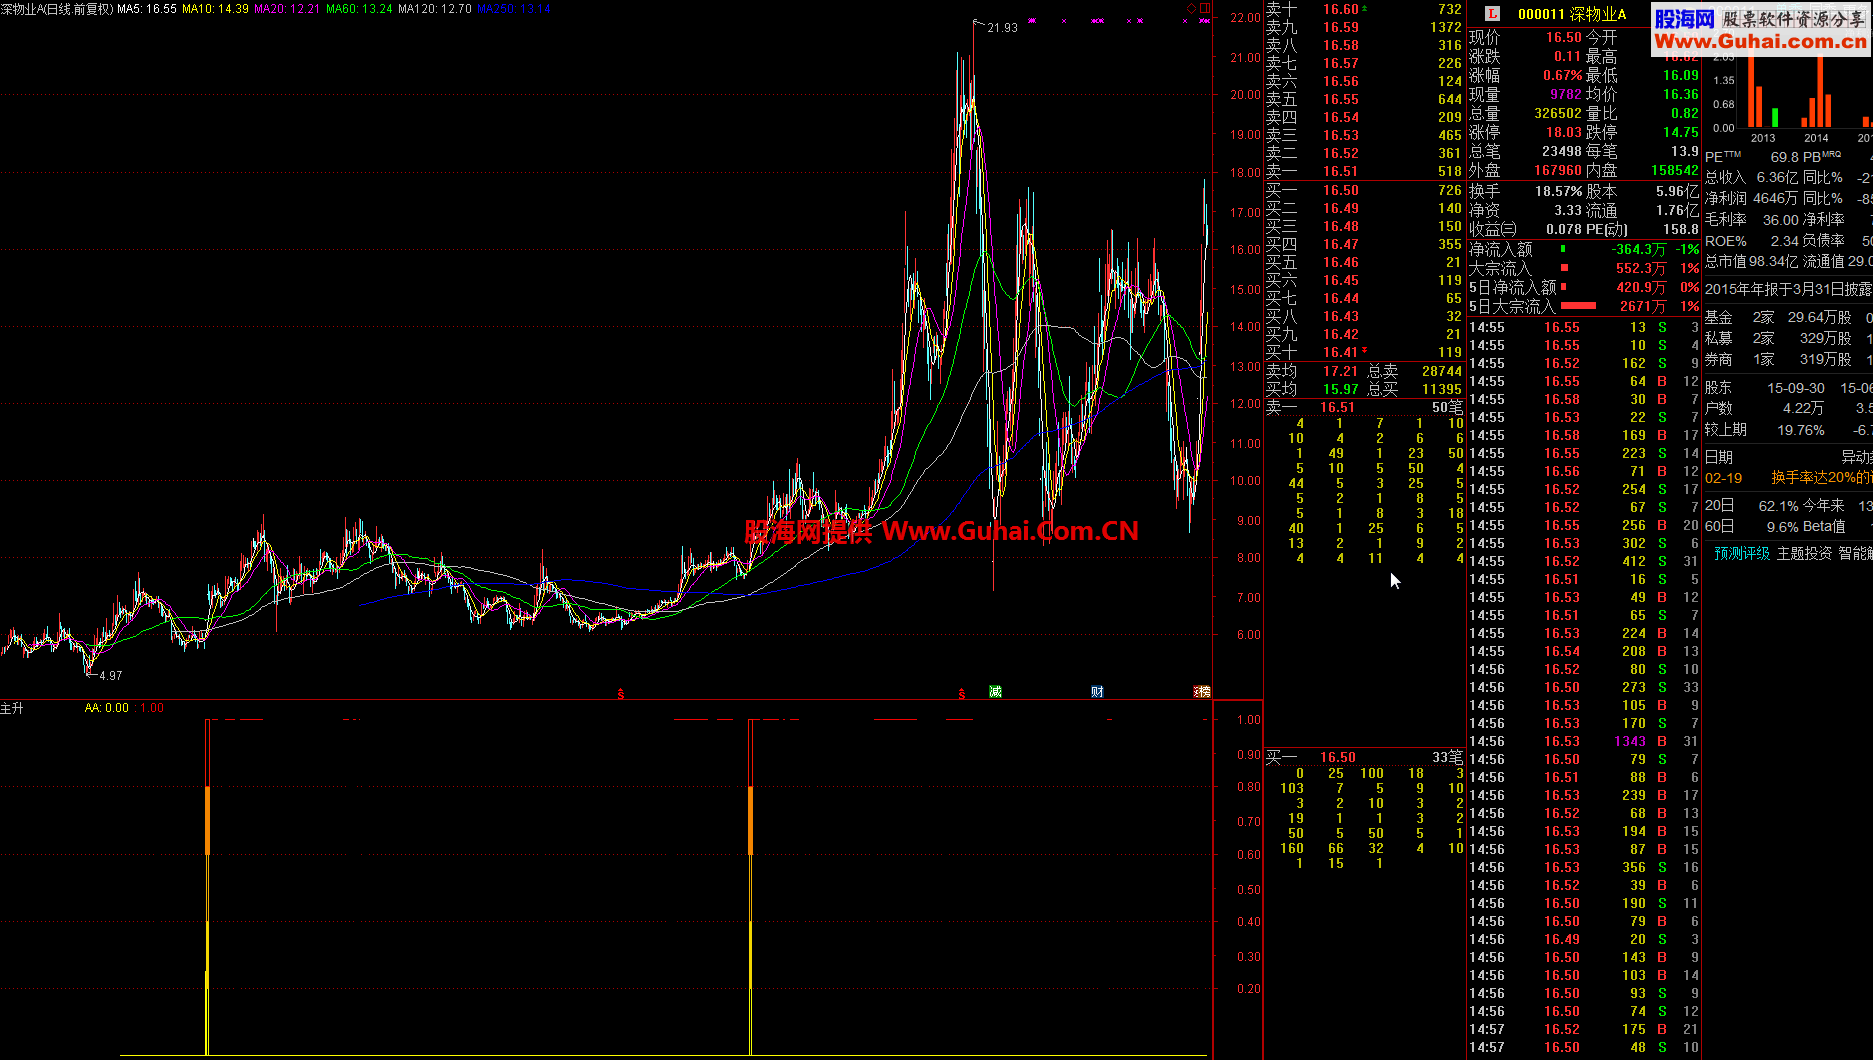Screen dimensions: 1873x1060
Task: Click the MA120: 12.70 indicator label
Action: click(x=435, y=8)
